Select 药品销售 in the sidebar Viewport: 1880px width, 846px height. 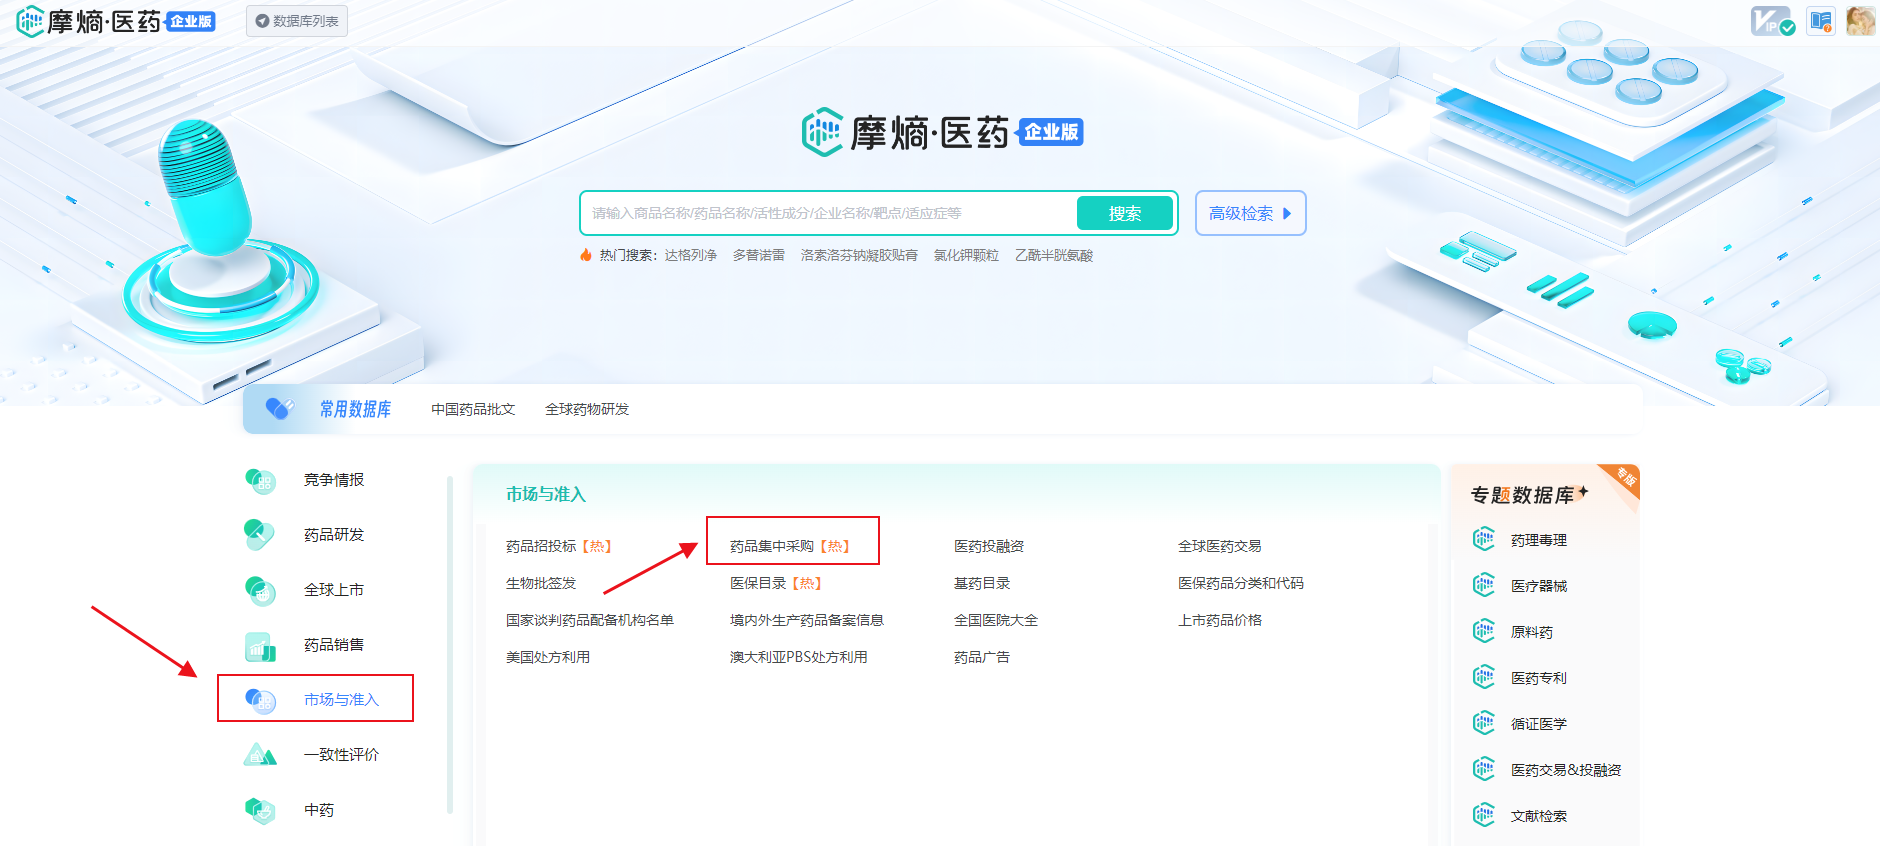[334, 645]
